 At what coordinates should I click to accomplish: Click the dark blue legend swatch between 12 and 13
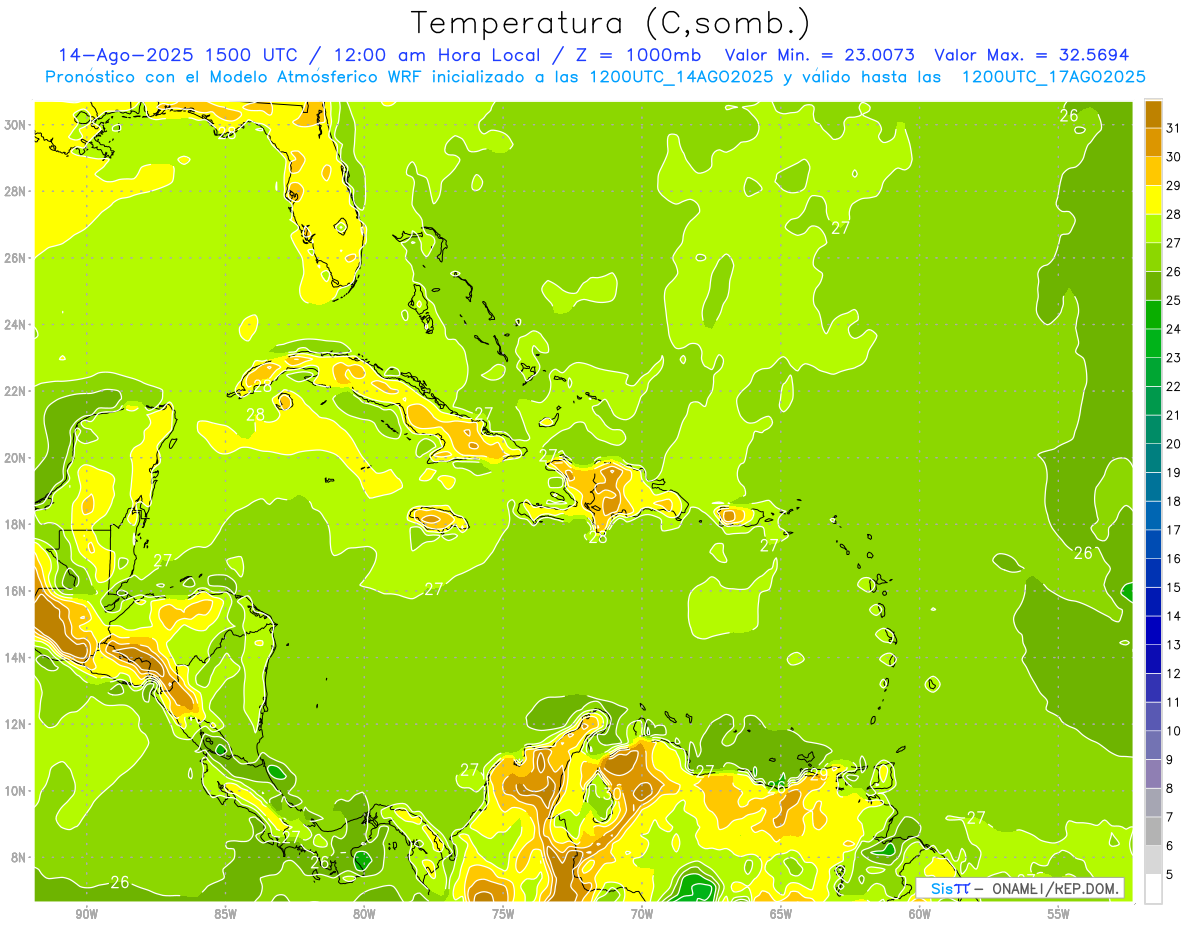[x=1153, y=659]
